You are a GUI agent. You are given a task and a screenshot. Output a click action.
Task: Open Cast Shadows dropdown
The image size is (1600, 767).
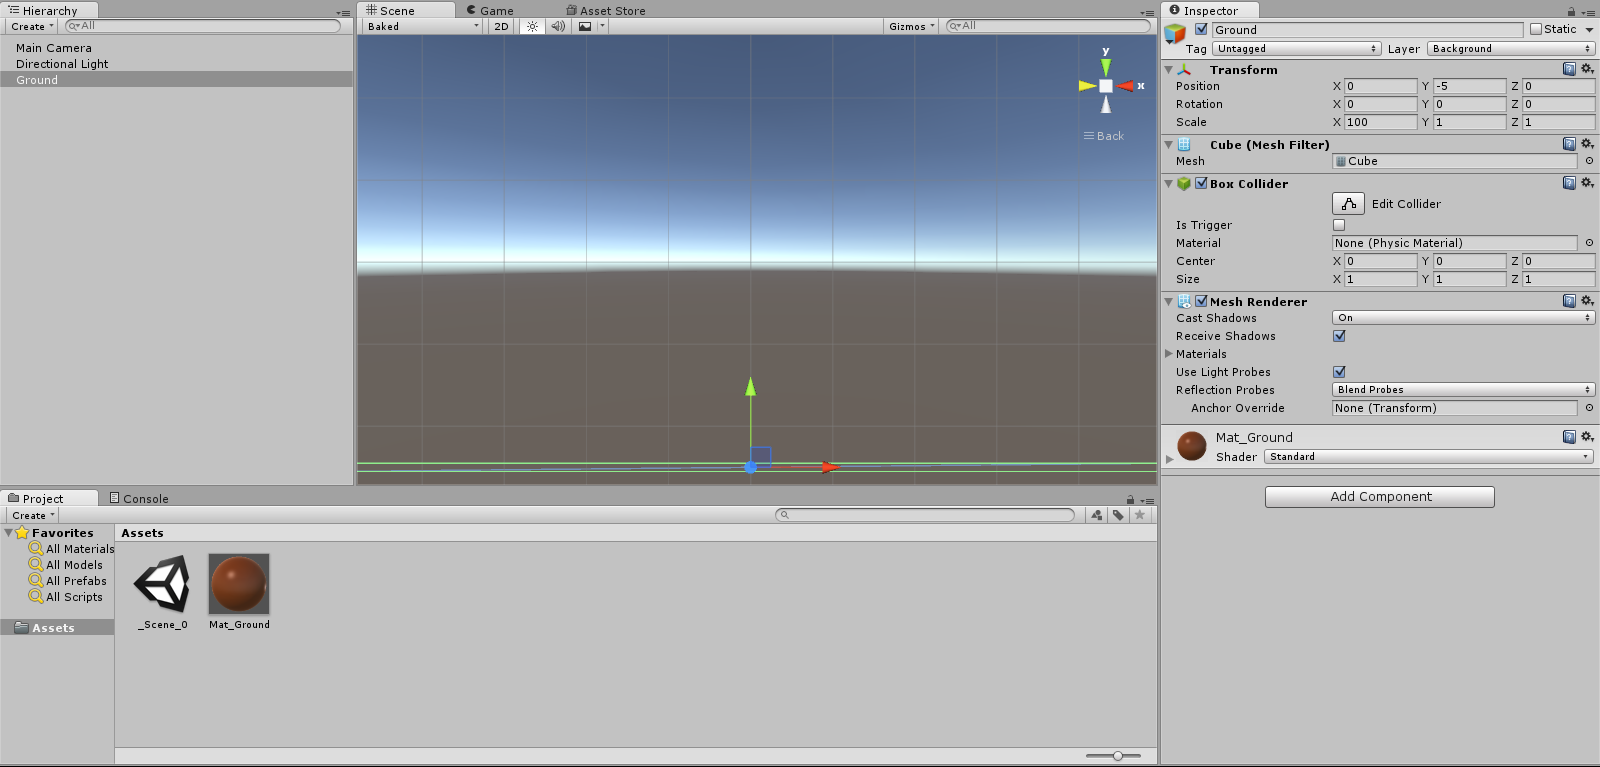1464,318
